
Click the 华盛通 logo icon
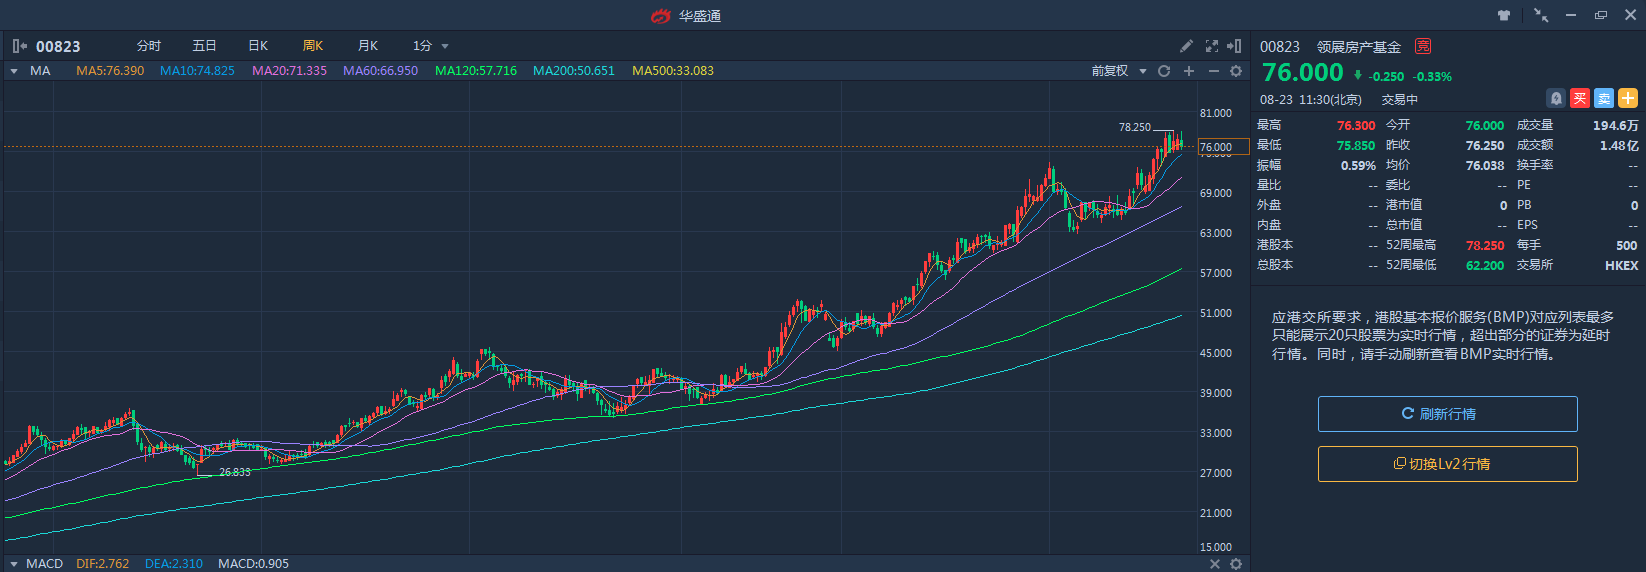(x=661, y=16)
